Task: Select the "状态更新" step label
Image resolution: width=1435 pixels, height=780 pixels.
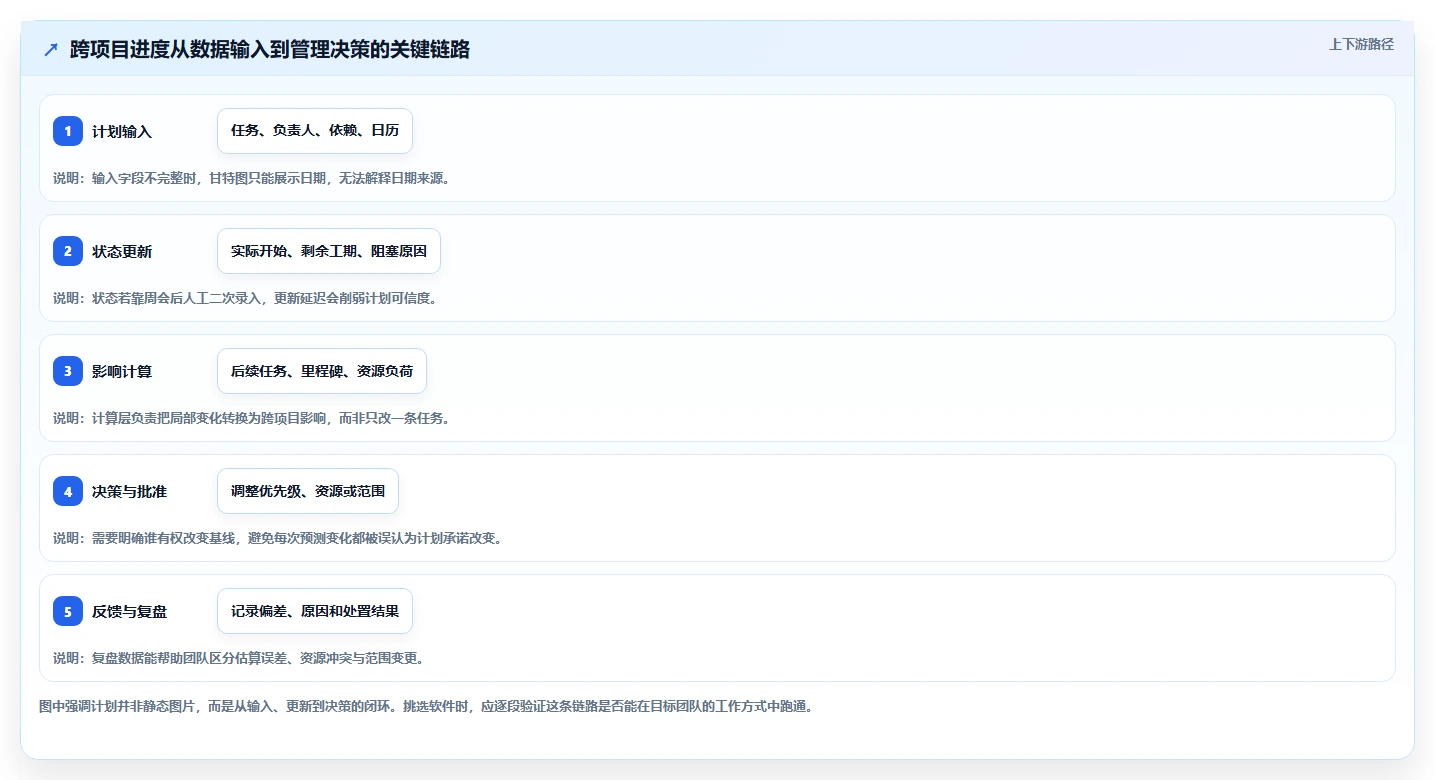Action: tap(122, 252)
